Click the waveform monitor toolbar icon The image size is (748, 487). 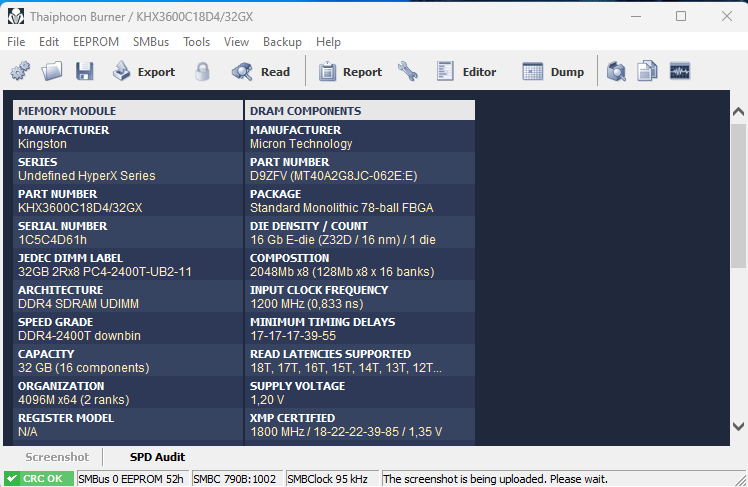pyautogui.click(x=680, y=72)
